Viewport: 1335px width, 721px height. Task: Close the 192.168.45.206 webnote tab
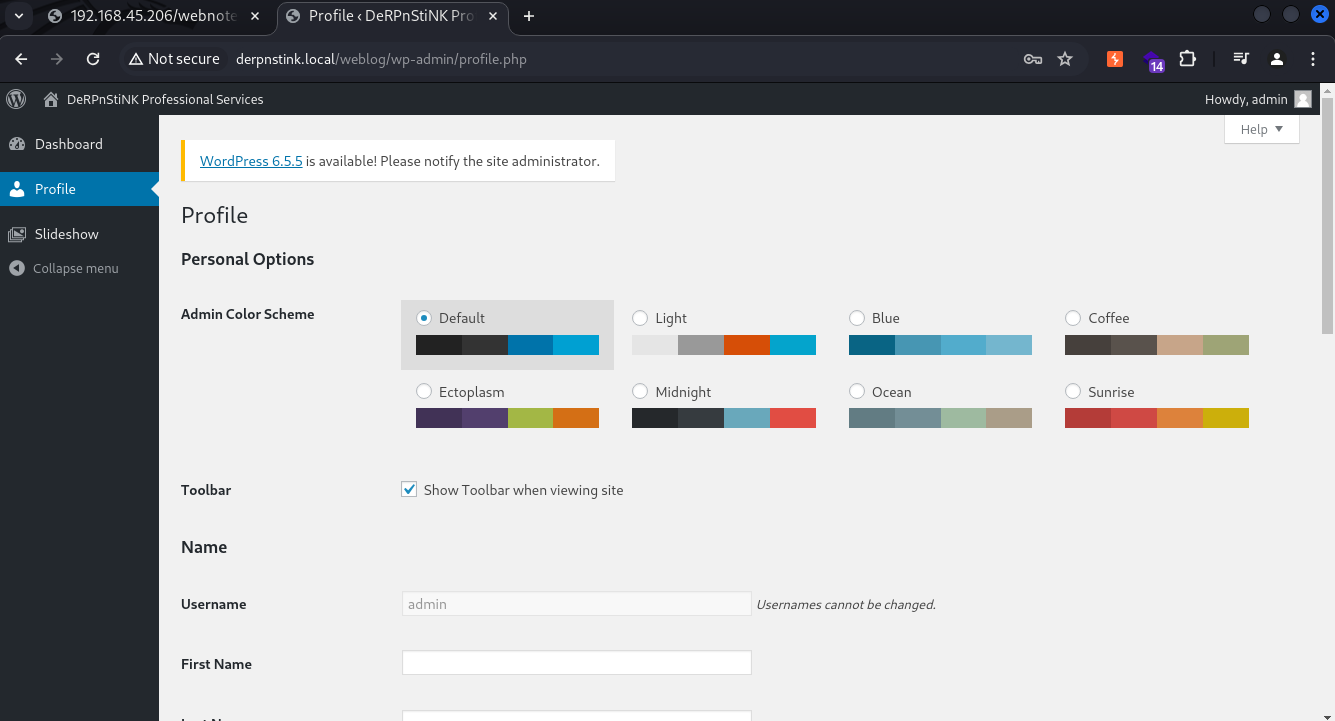pyautogui.click(x=257, y=16)
